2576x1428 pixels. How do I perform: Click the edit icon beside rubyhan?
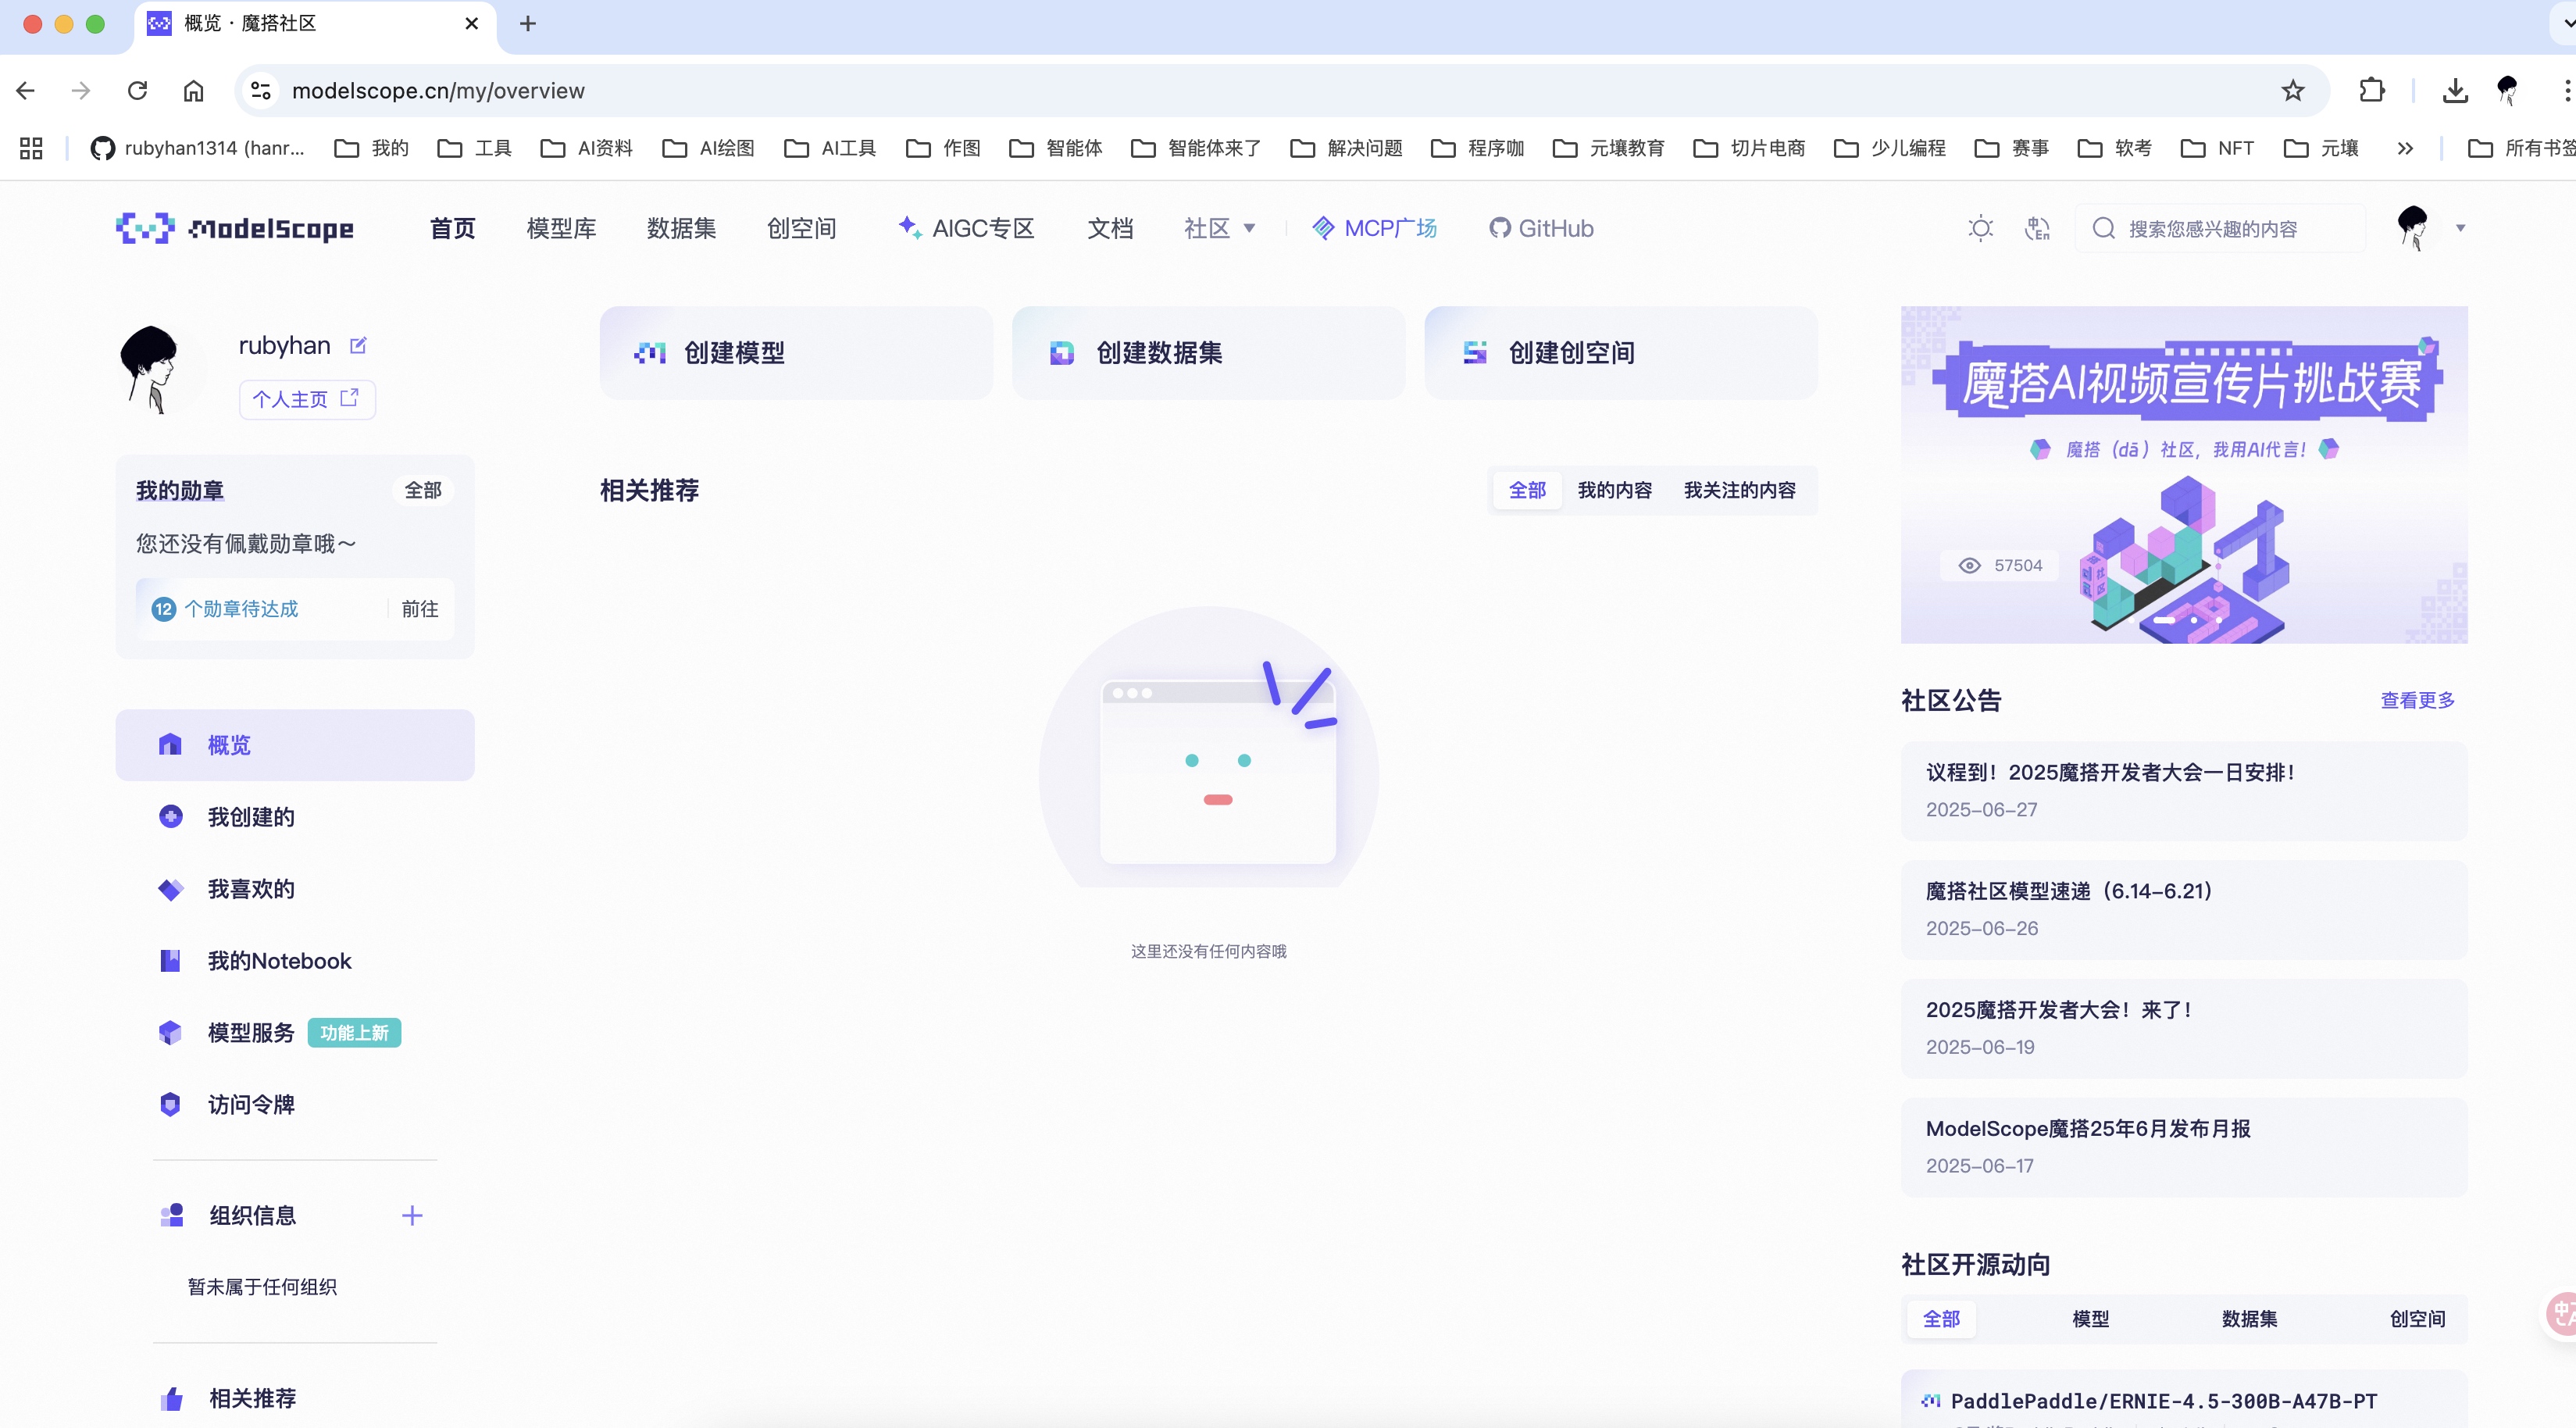[358, 345]
